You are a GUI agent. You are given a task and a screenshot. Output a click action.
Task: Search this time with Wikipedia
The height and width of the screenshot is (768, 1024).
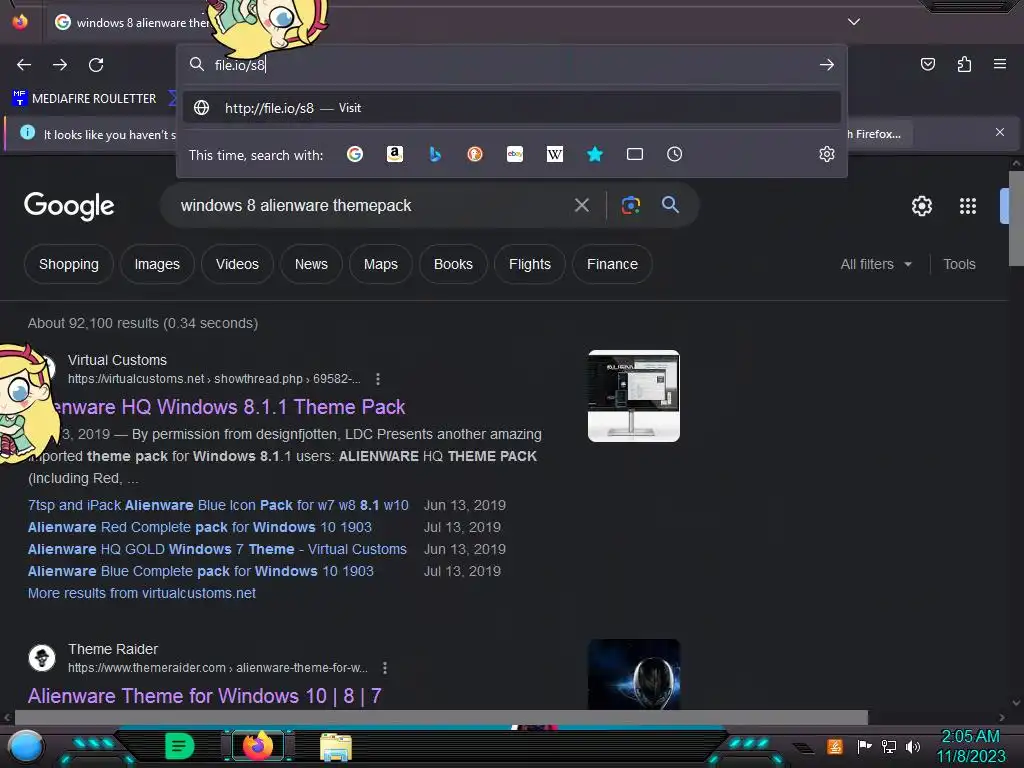coord(554,154)
